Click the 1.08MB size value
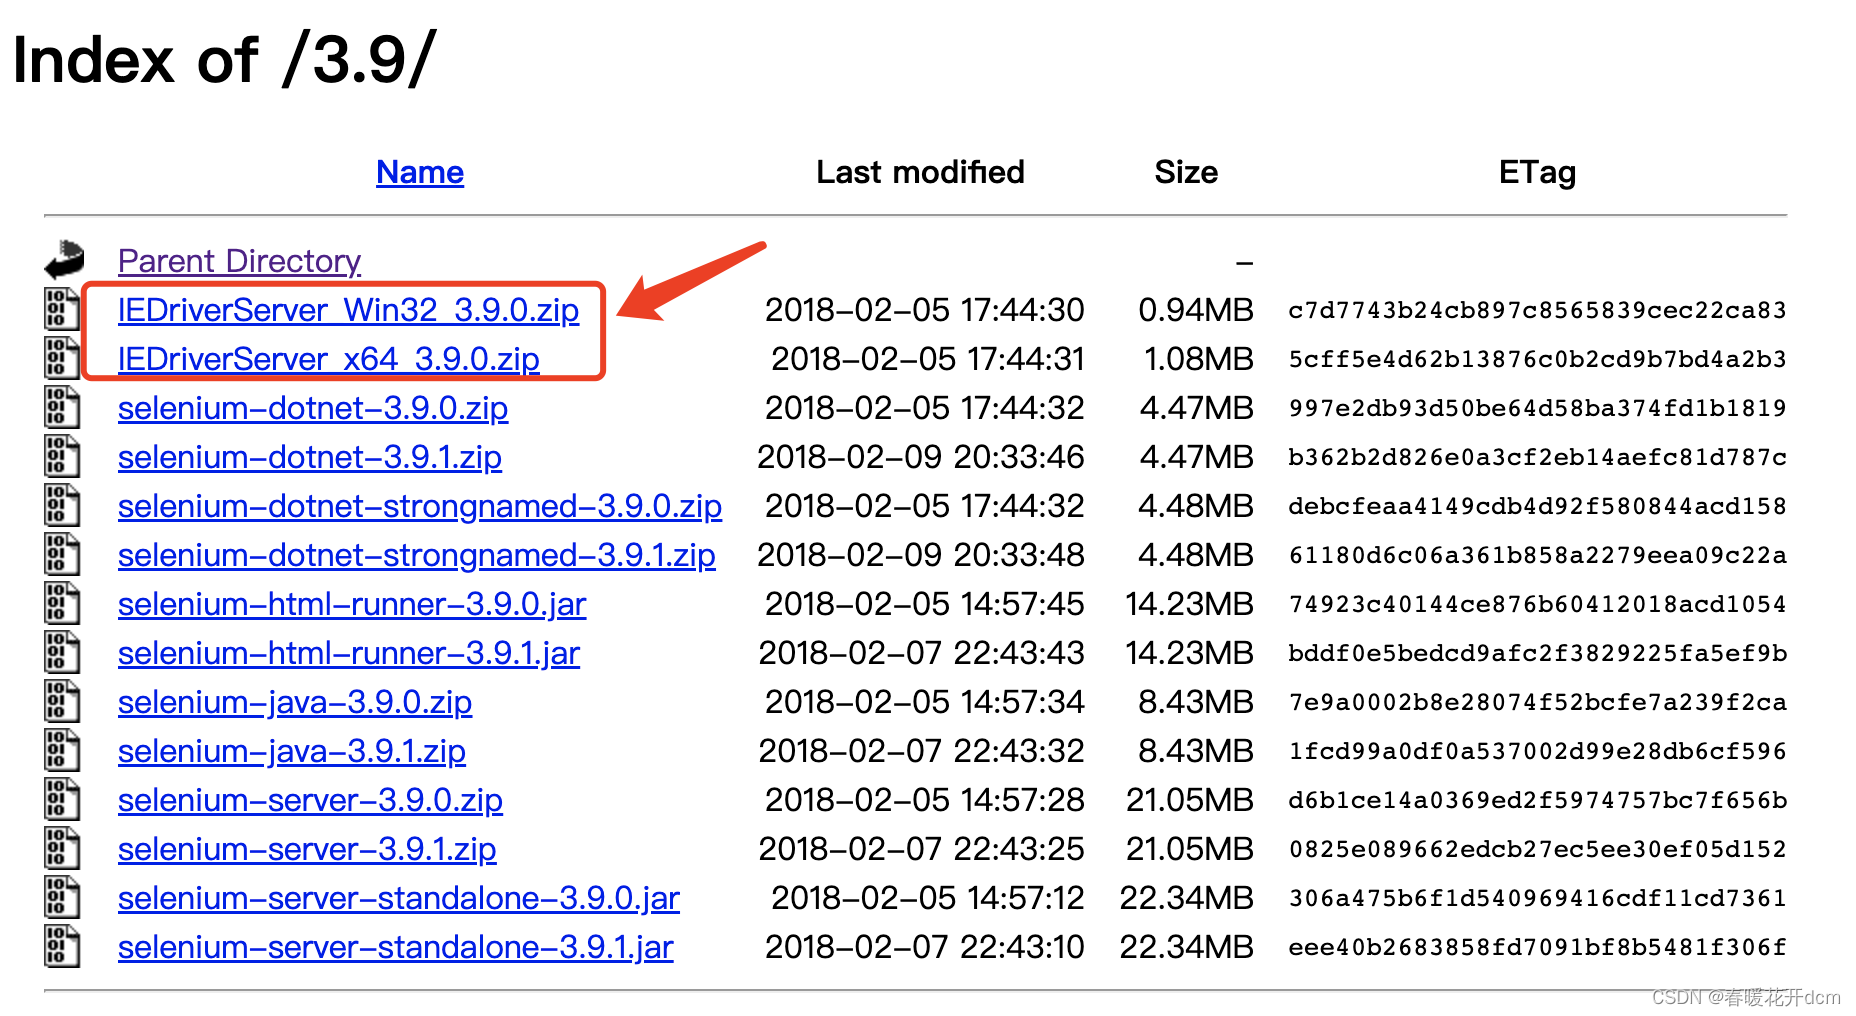Viewport: 1856px width, 1016px height. click(1199, 359)
